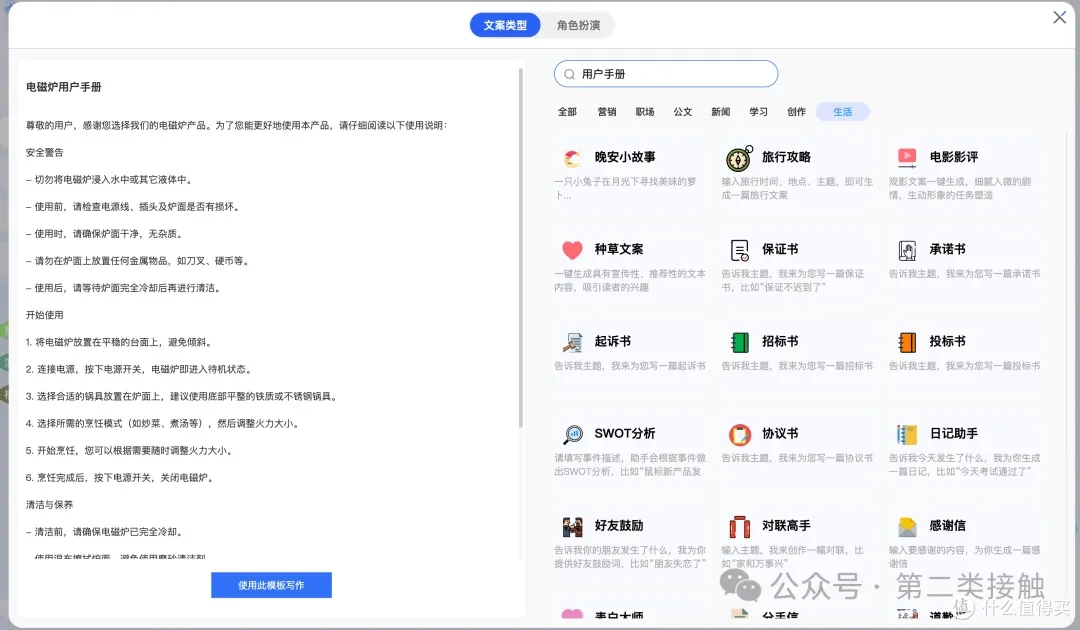Open the 承诺书 template title
1080x630 pixels.
[x=947, y=249]
